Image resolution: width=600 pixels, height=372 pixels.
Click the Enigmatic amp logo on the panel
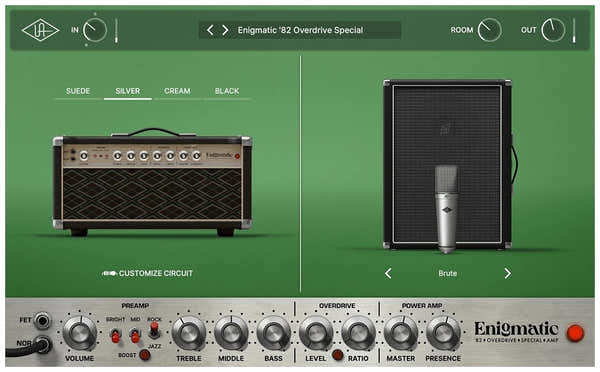tap(517, 331)
